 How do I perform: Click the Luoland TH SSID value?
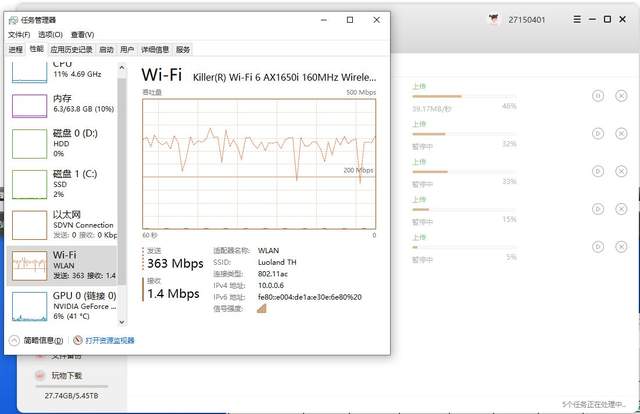tap(277, 262)
